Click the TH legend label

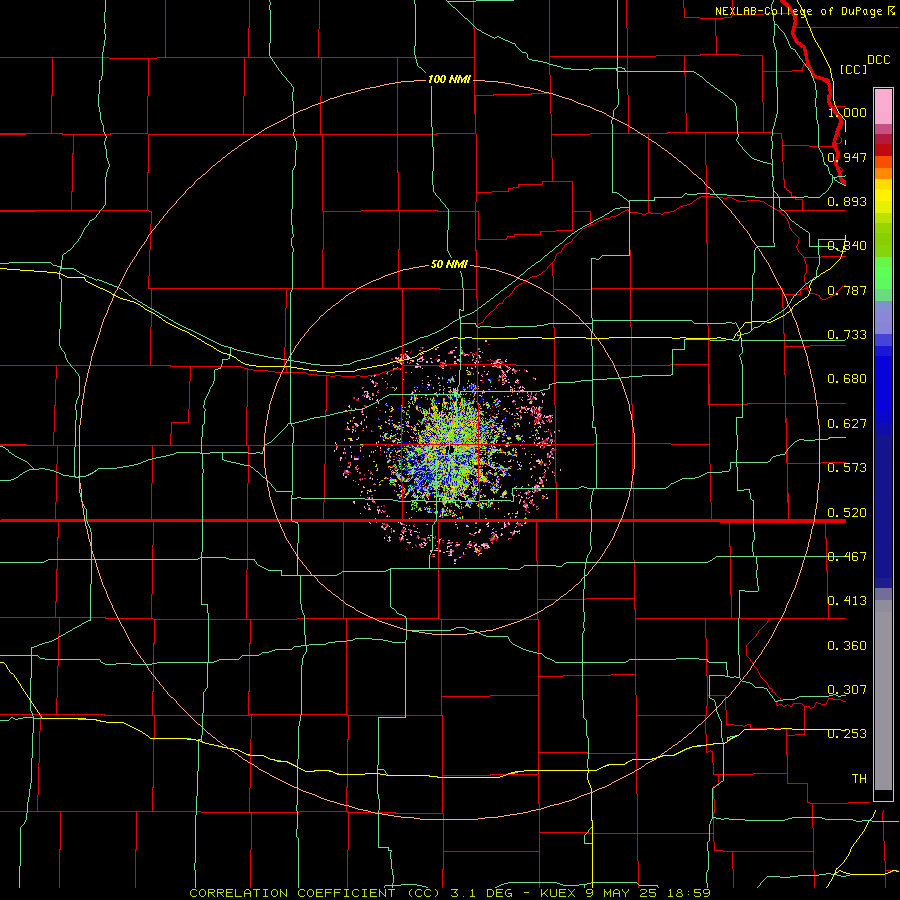(x=859, y=779)
